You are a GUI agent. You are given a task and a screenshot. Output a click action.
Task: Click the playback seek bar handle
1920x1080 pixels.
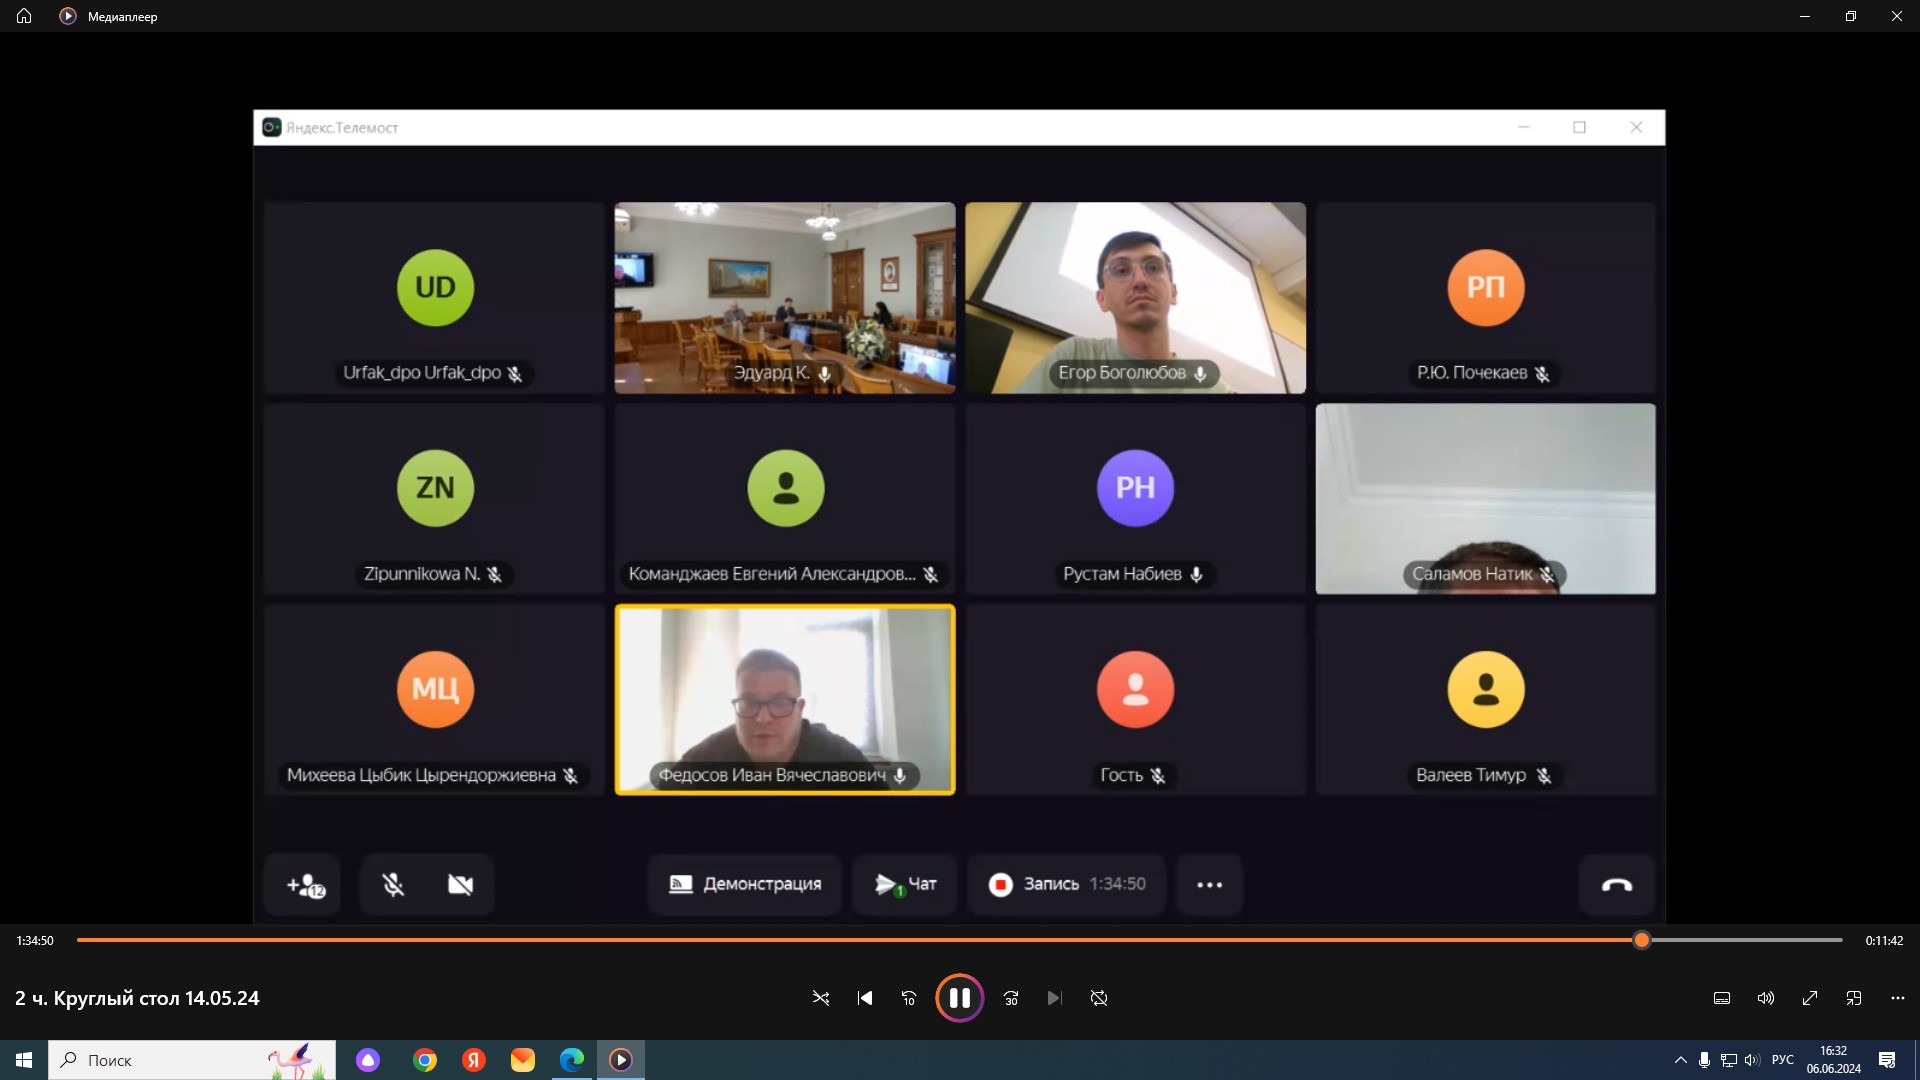click(1642, 940)
